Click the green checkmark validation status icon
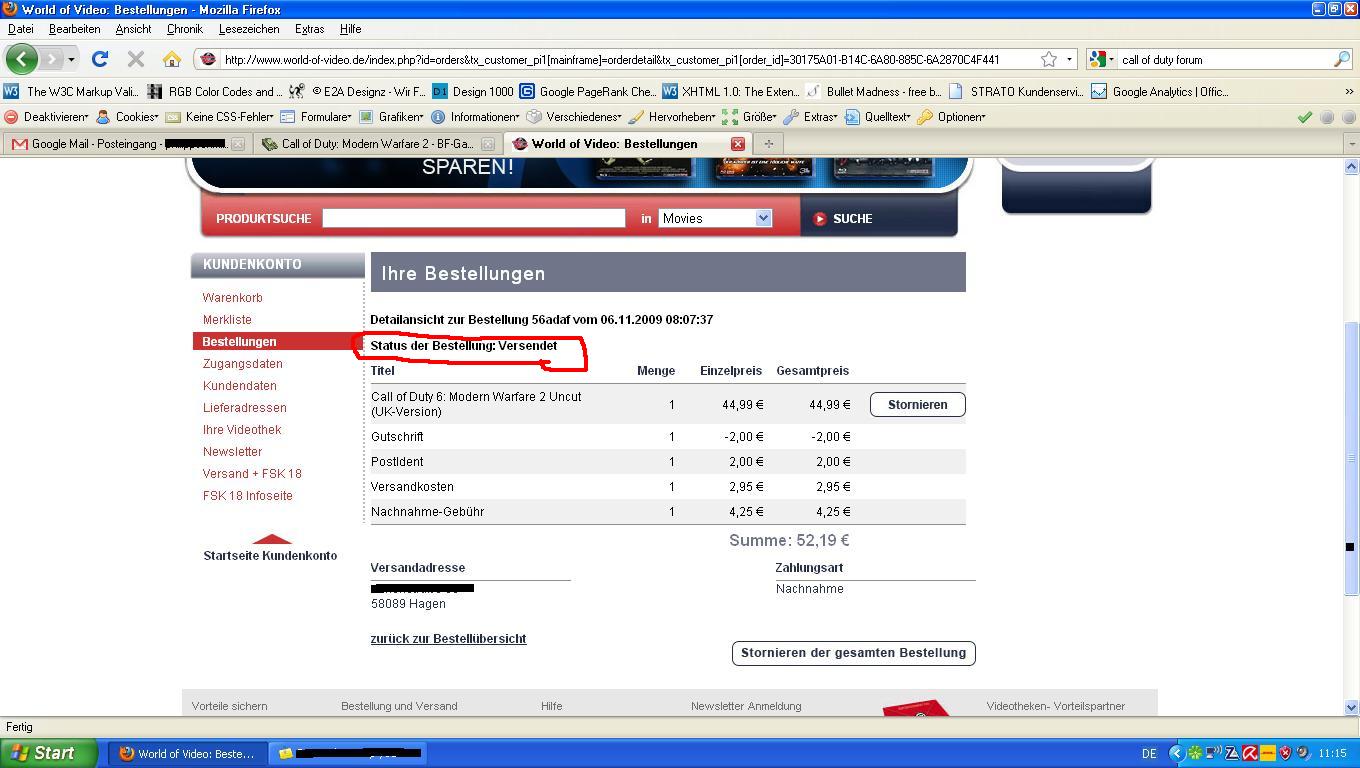Viewport: 1360px width, 768px height. coord(1304,117)
